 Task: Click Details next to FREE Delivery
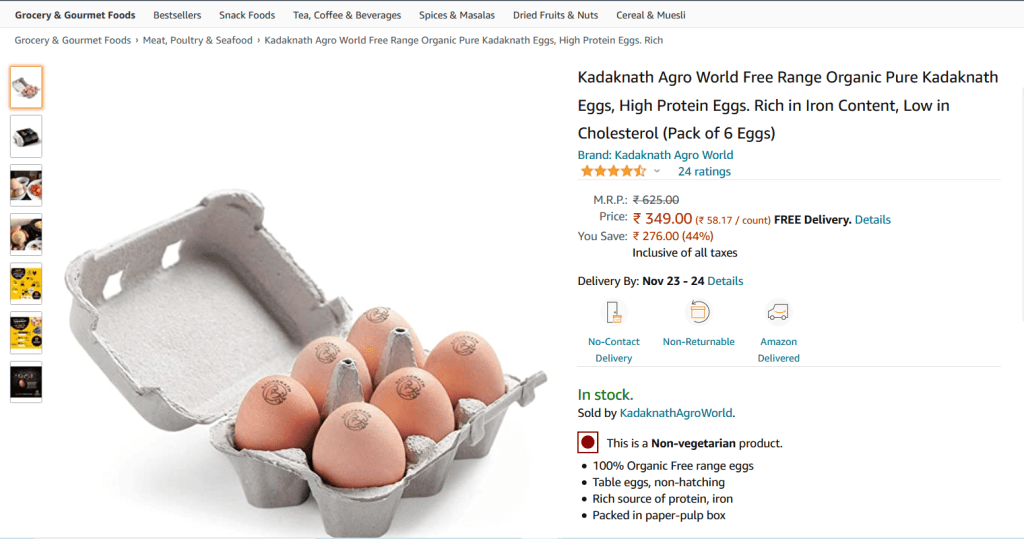pos(872,220)
